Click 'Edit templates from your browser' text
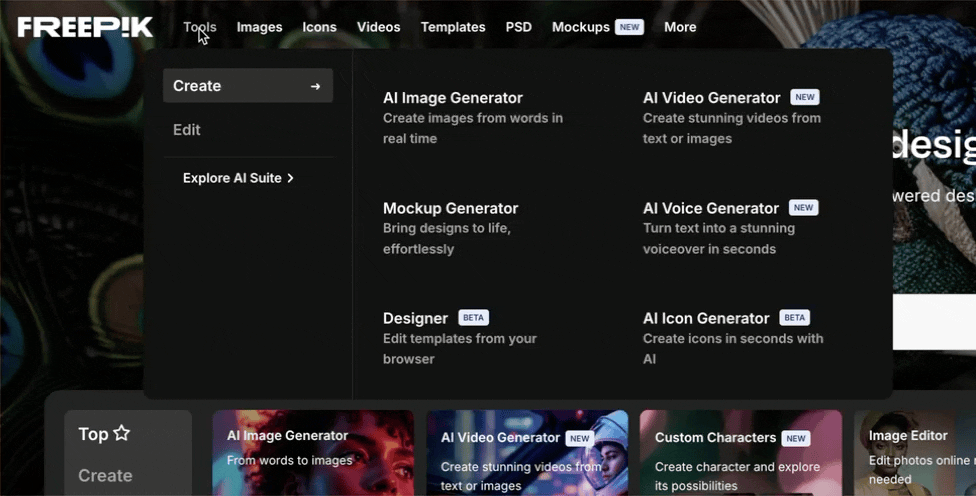Viewport: 976px width, 496px height. coord(460,349)
